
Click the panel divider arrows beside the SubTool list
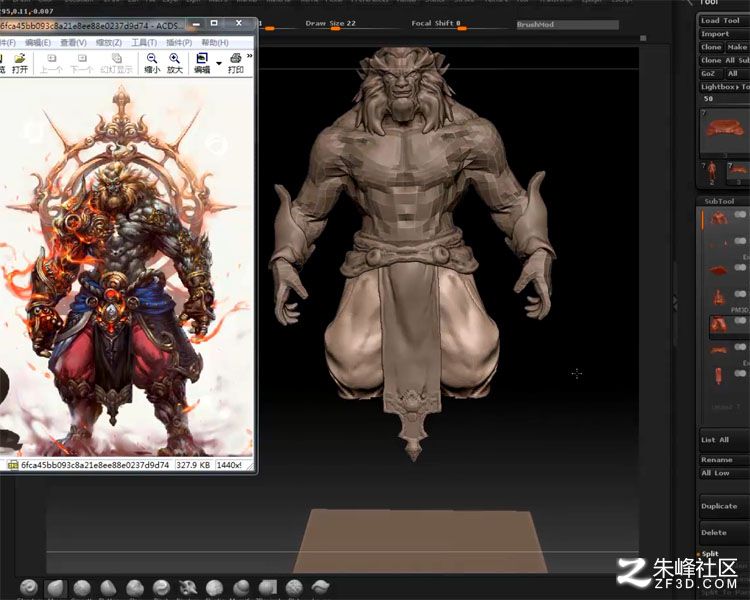tap(675, 302)
